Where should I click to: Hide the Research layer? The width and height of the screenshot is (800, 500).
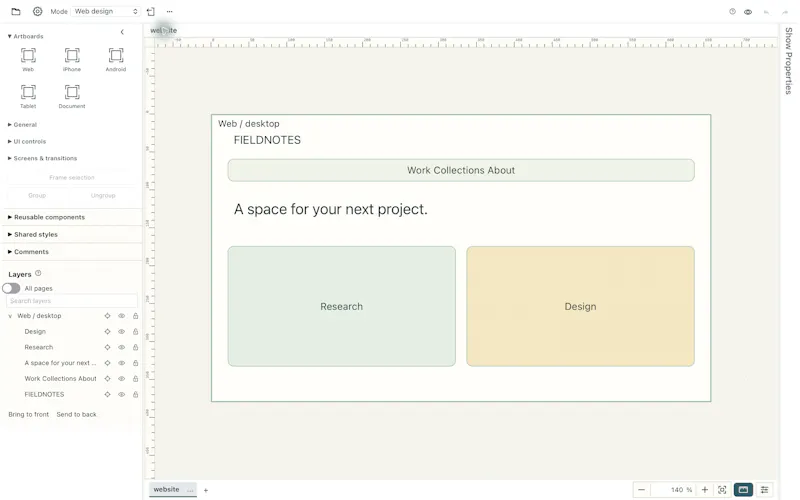(x=121, y=347)
